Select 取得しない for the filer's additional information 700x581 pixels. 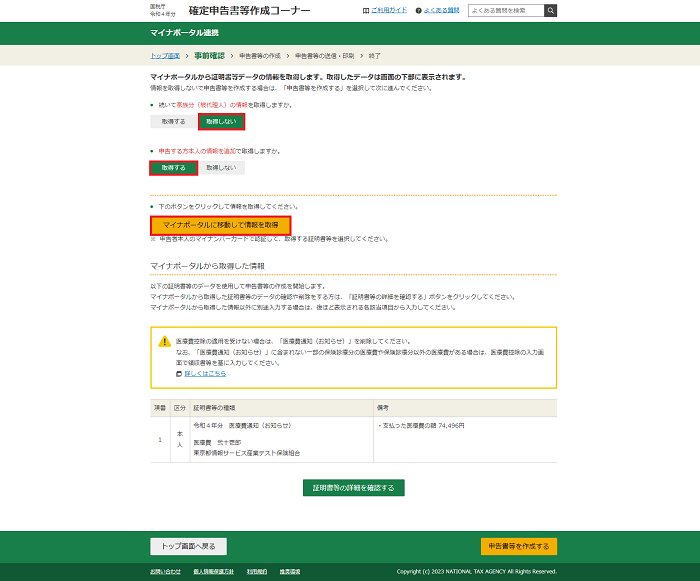click(221, 168)
